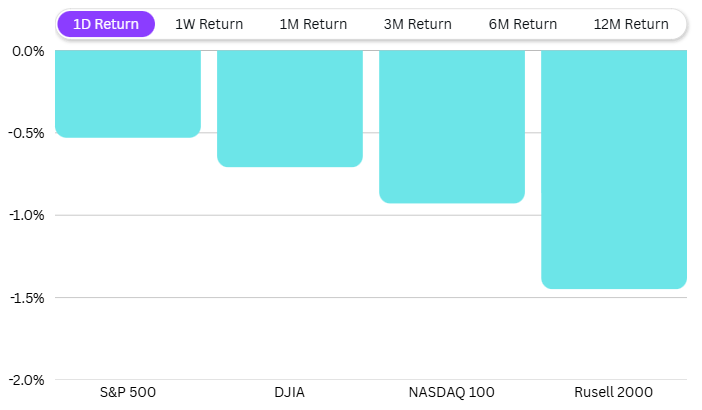The height and width of the screenshot is (410, 702).
Task: Switch to the 1W Return tab
Action: [x=209, y=24]
